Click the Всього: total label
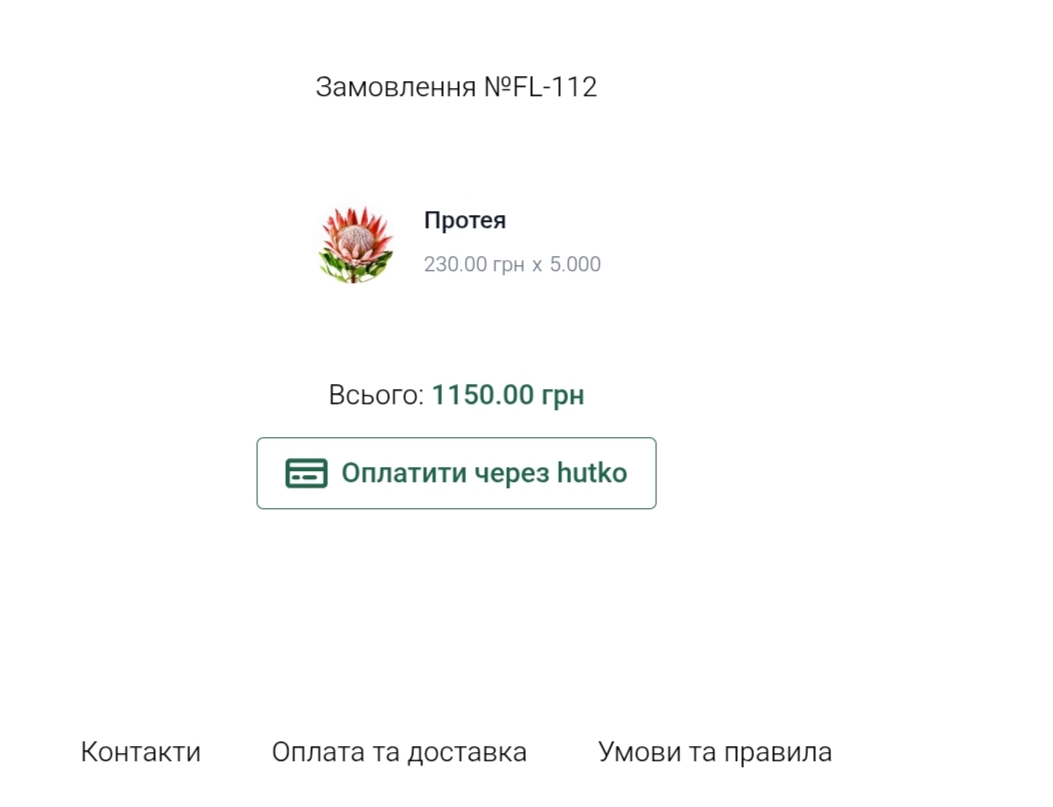 (x=376, y=395)
